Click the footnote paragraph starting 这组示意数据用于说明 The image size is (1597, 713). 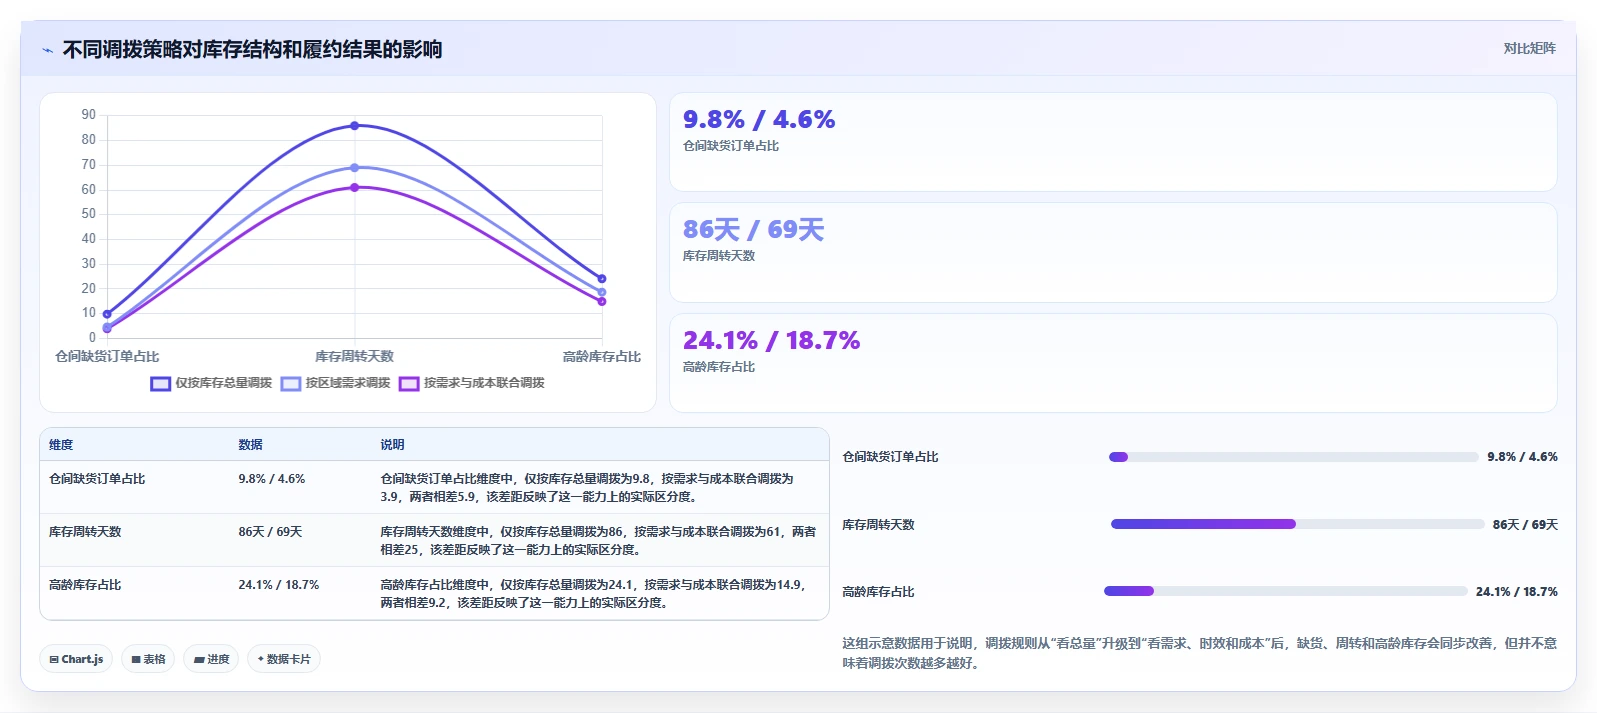[x=1199, y=653]
